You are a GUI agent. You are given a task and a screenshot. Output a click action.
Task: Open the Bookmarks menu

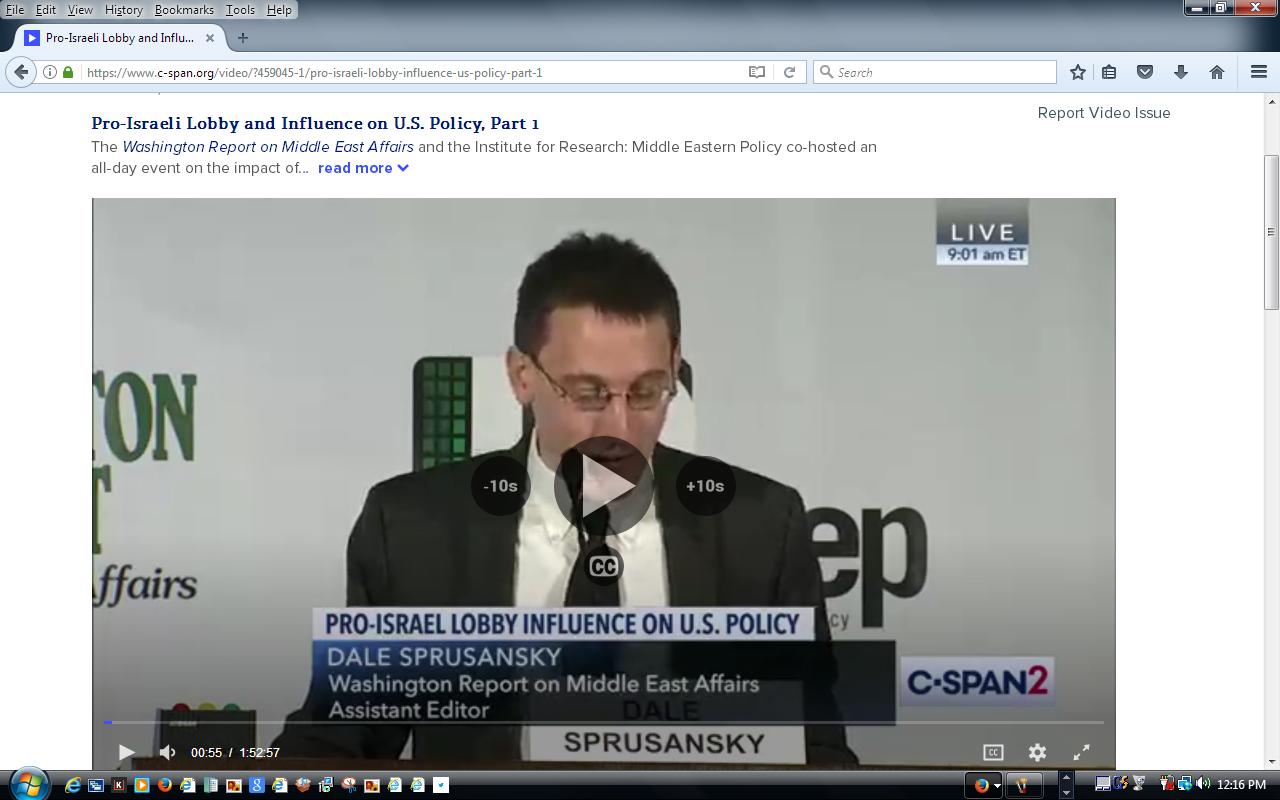click(184, 9)
